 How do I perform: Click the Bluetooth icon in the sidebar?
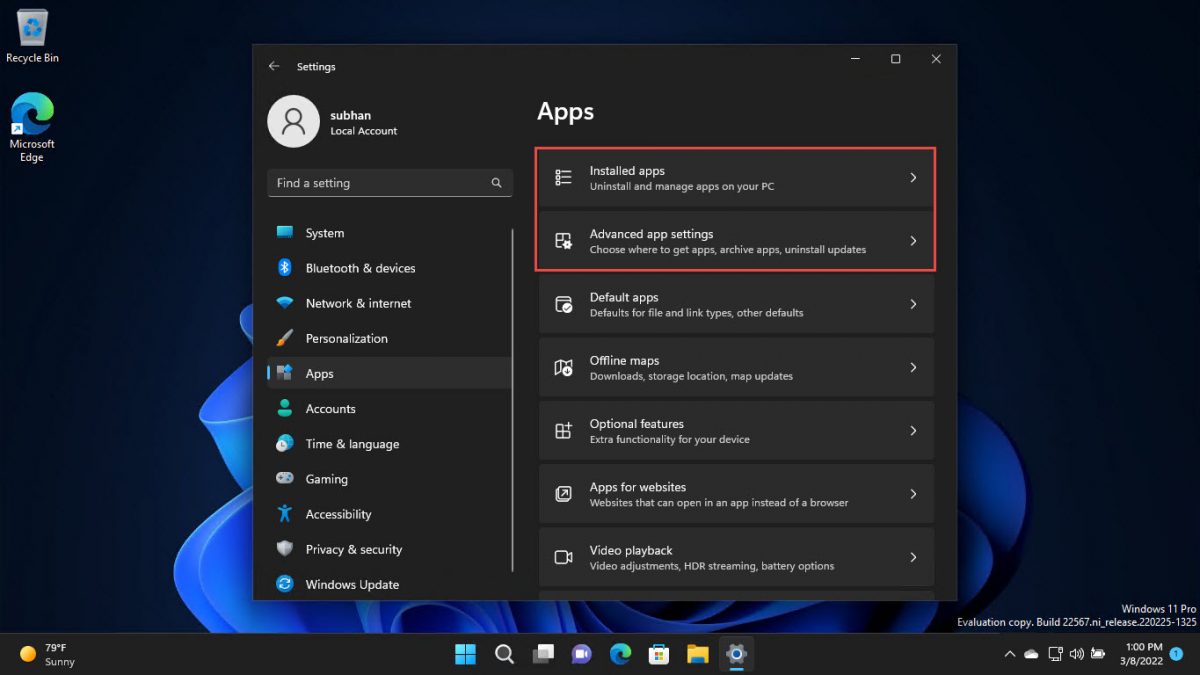click(x=285, y=268)
